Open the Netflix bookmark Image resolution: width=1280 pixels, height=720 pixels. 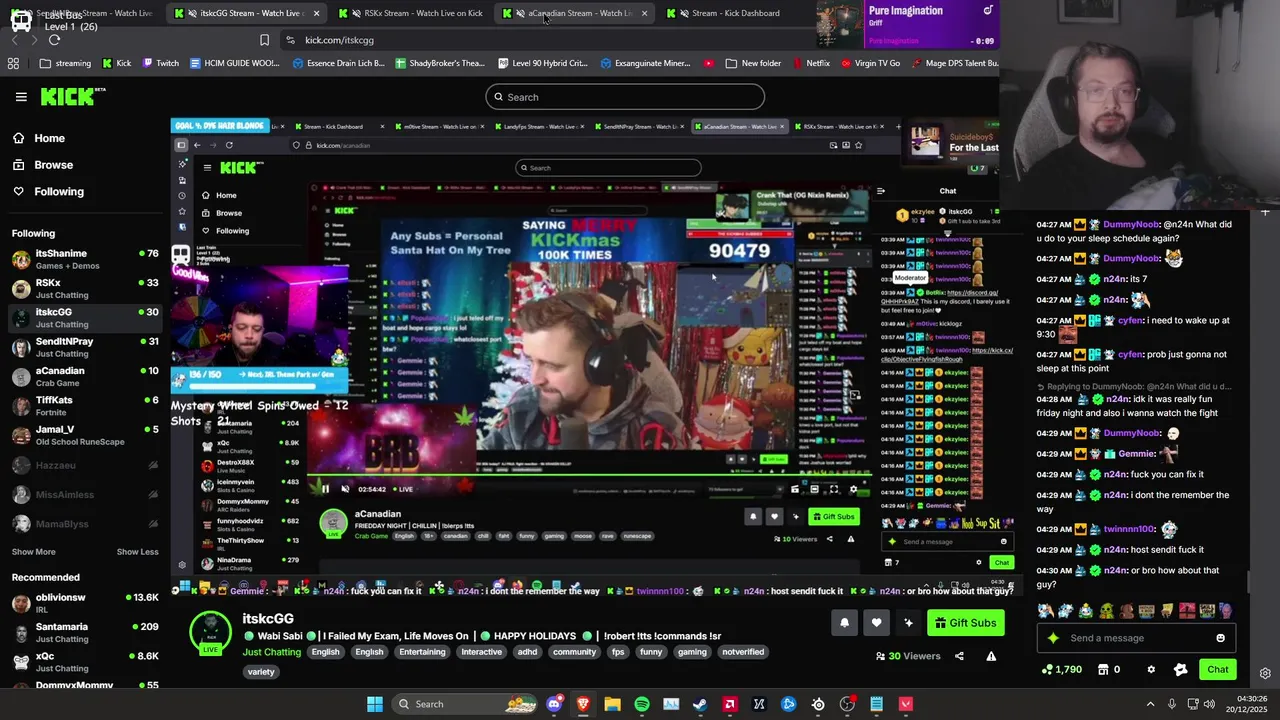tap(810, 63)
